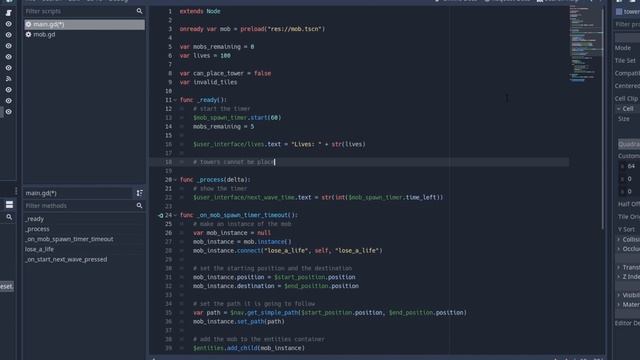Click line number 1 in the gutter

(170, 11)
